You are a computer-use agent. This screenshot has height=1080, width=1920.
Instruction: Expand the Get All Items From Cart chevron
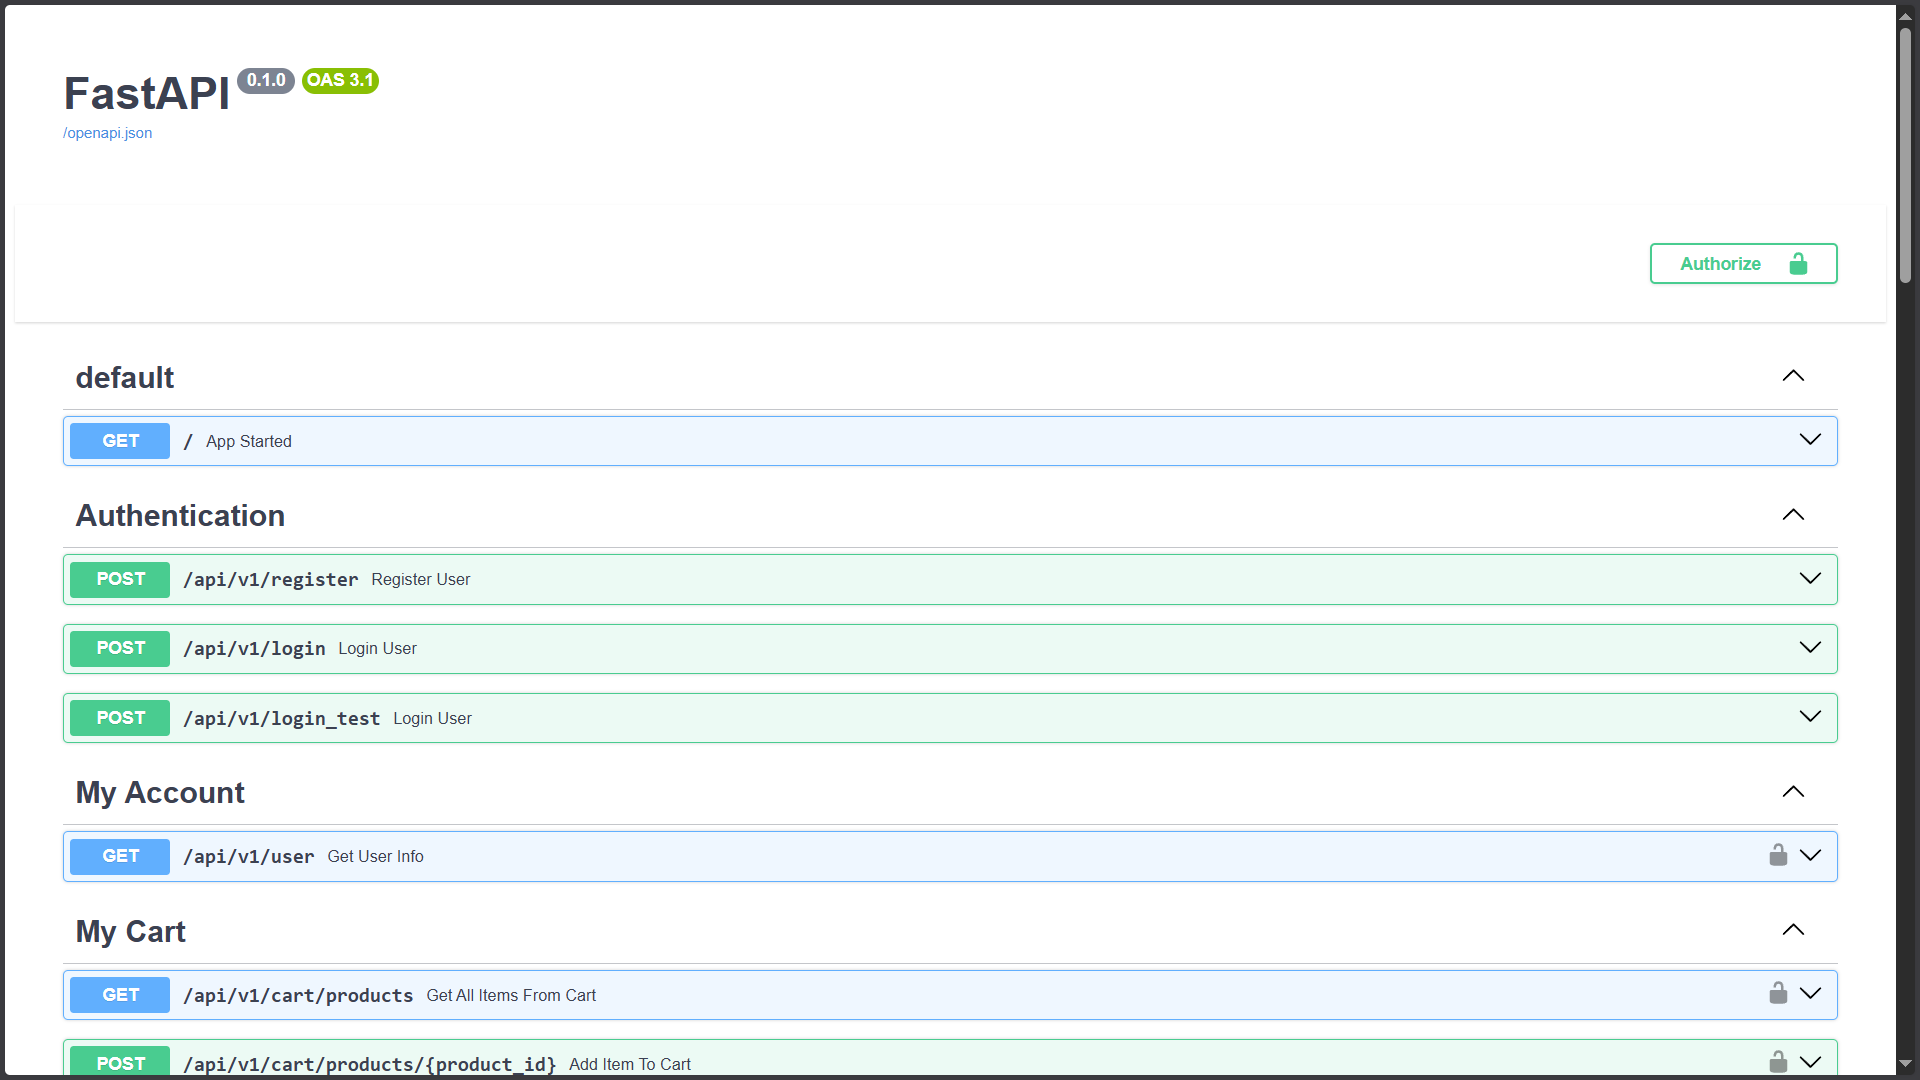[x=1810, y=993]
